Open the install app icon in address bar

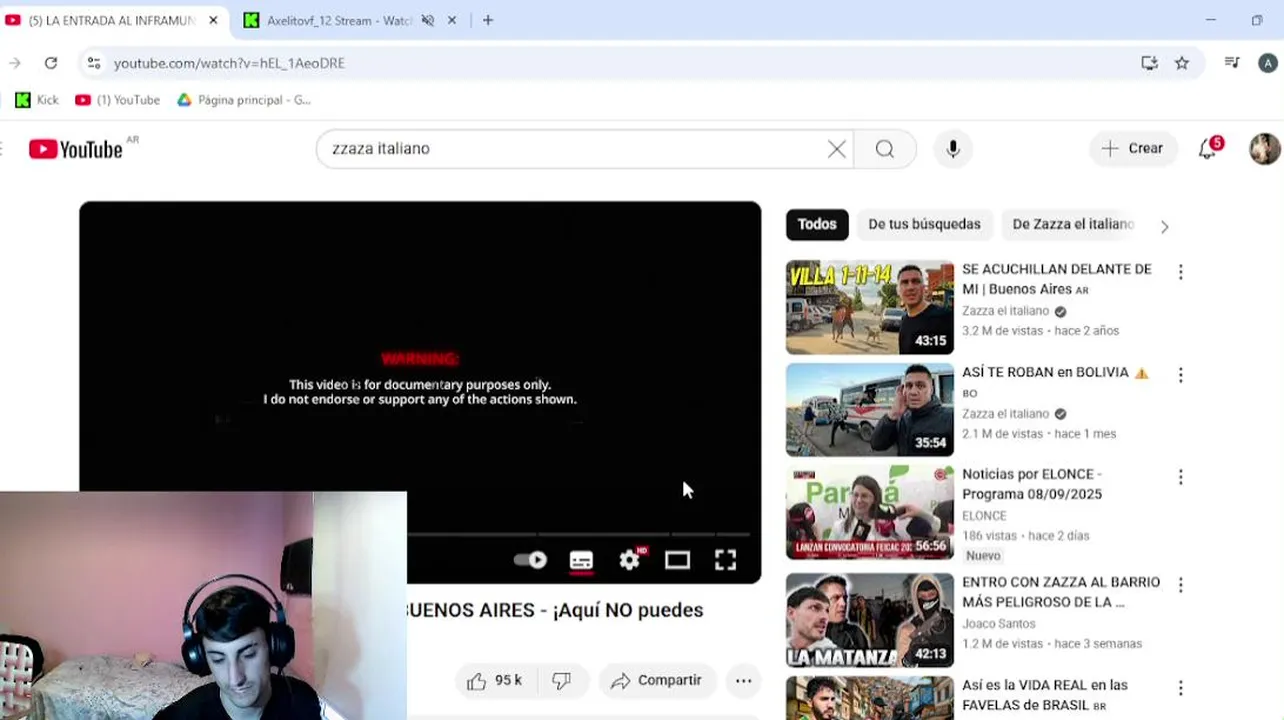coord(1149,63)
